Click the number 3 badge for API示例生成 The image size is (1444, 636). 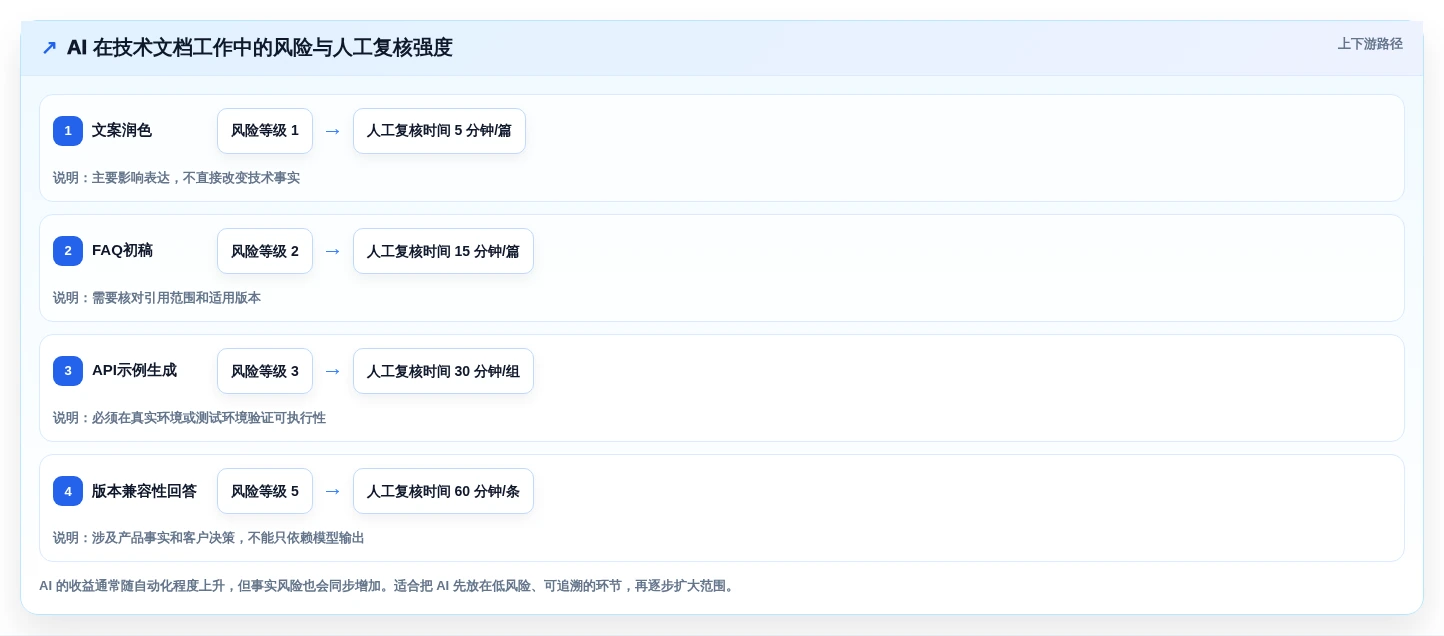[68, 371]
